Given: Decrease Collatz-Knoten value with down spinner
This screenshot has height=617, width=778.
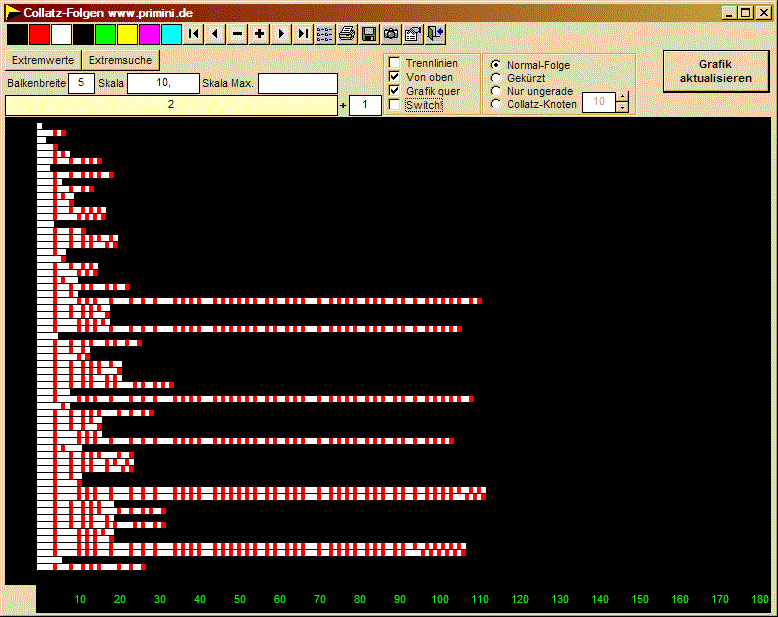Looking at the screenshot, I should click(622, 107).
